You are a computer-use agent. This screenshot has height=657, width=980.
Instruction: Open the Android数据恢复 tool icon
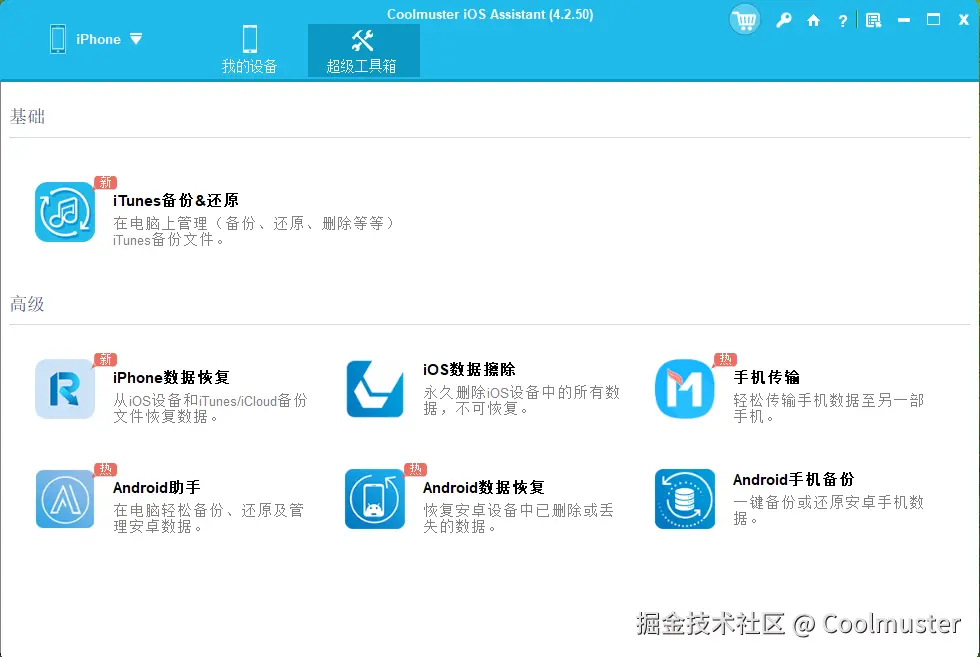374,500
